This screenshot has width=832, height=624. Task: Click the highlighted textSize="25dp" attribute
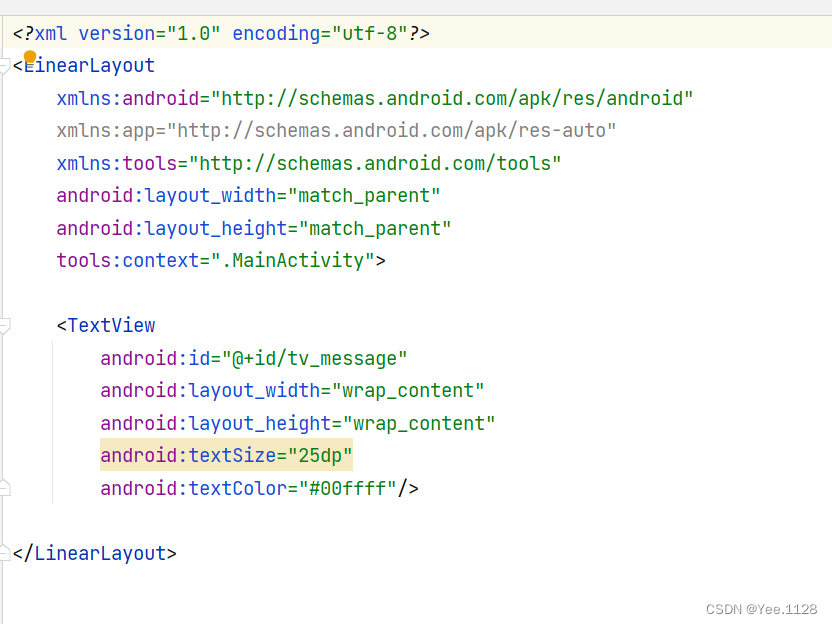click(226, 455)
